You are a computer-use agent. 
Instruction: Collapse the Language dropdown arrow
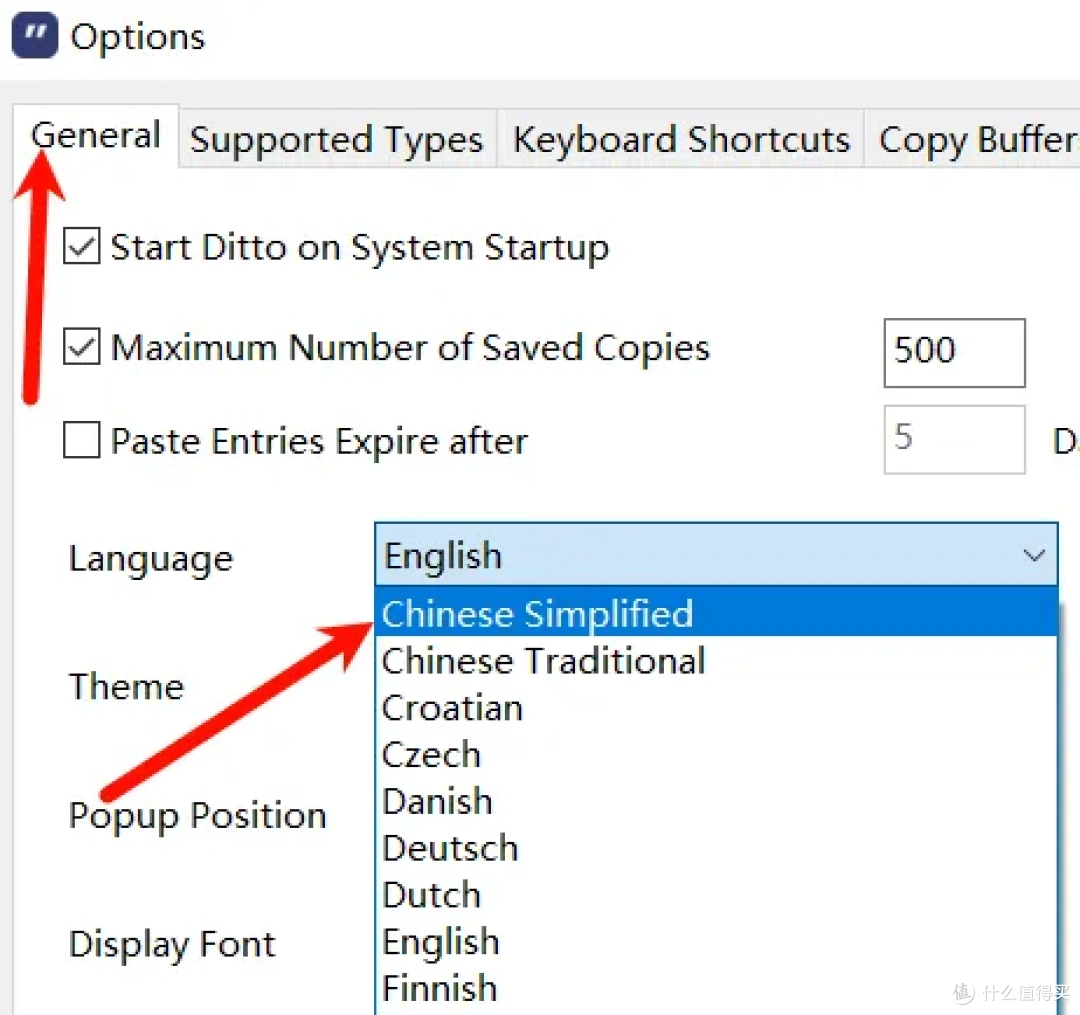(x=1034, y=555)
